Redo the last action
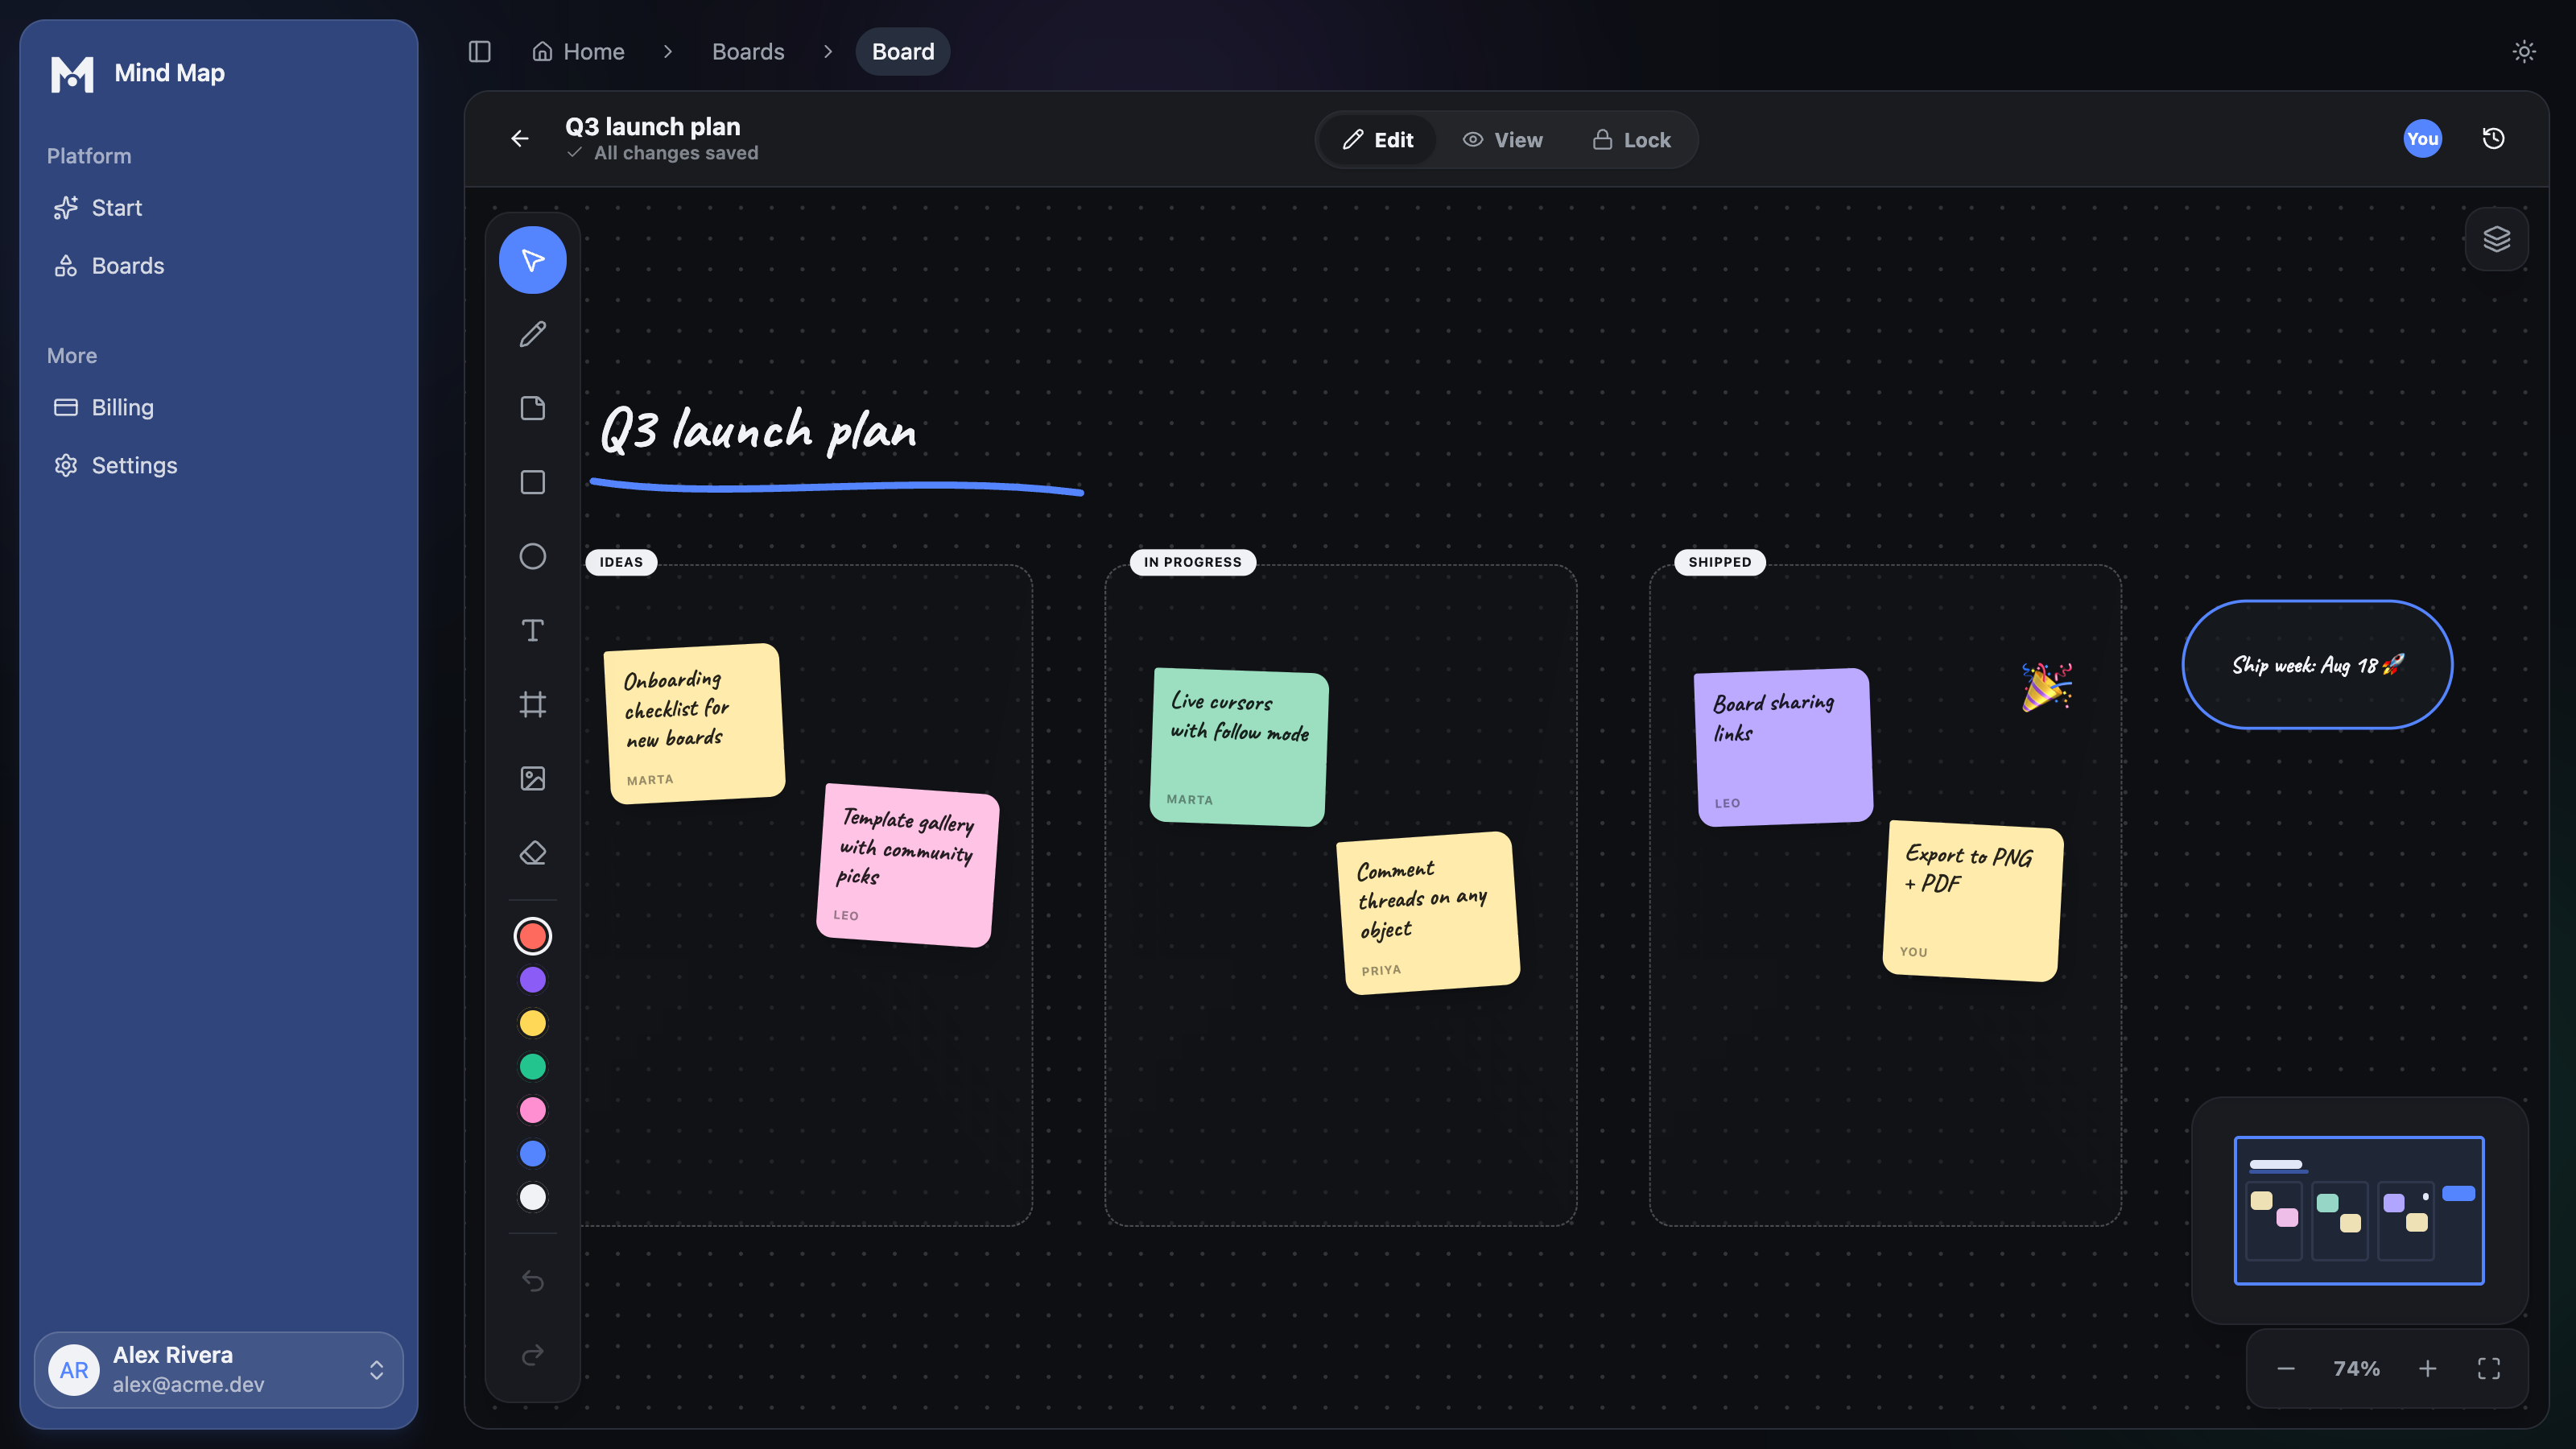 (532, 1355)
